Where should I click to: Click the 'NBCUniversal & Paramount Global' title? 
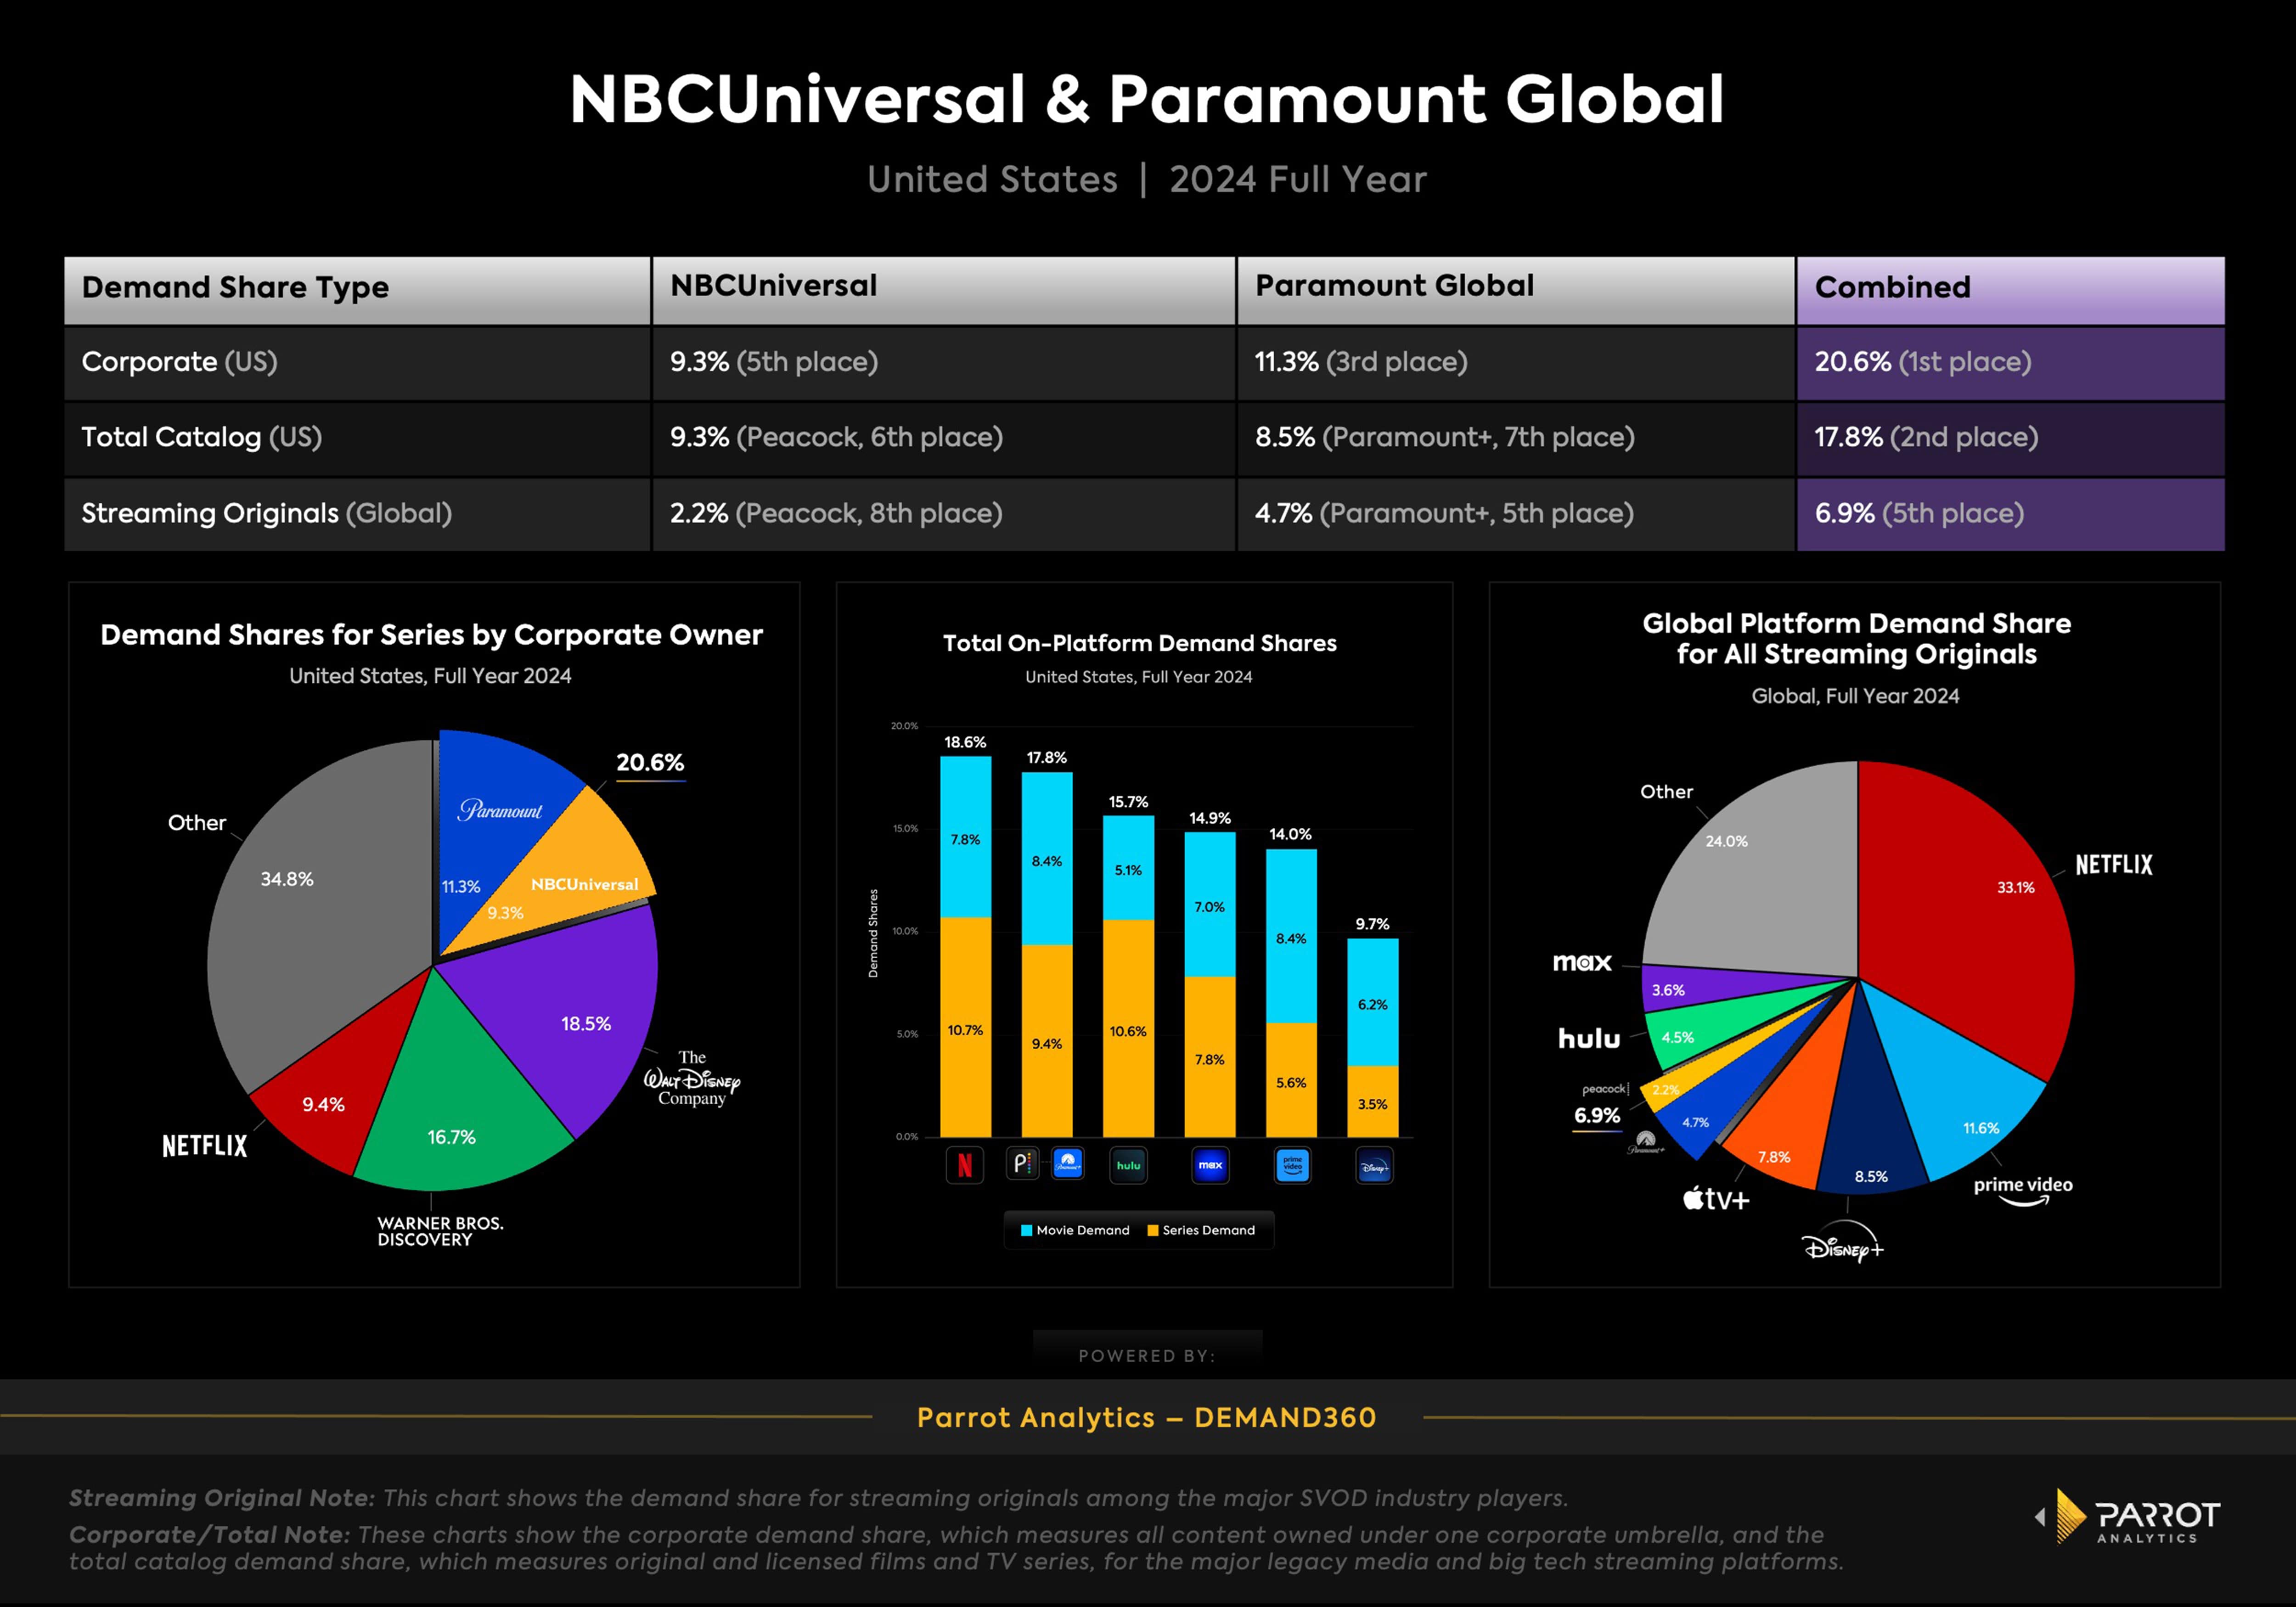pyautogui.click(x=1147, y=99)
